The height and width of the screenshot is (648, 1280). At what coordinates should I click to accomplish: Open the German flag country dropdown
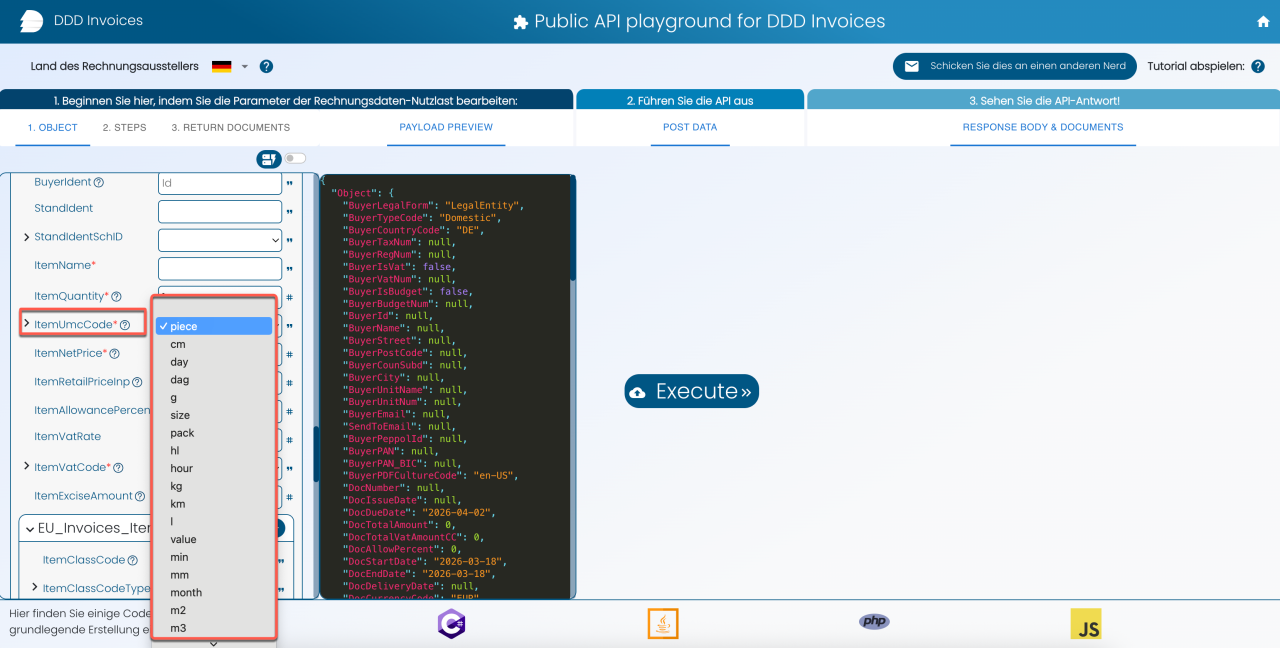(x=229, y=67)
